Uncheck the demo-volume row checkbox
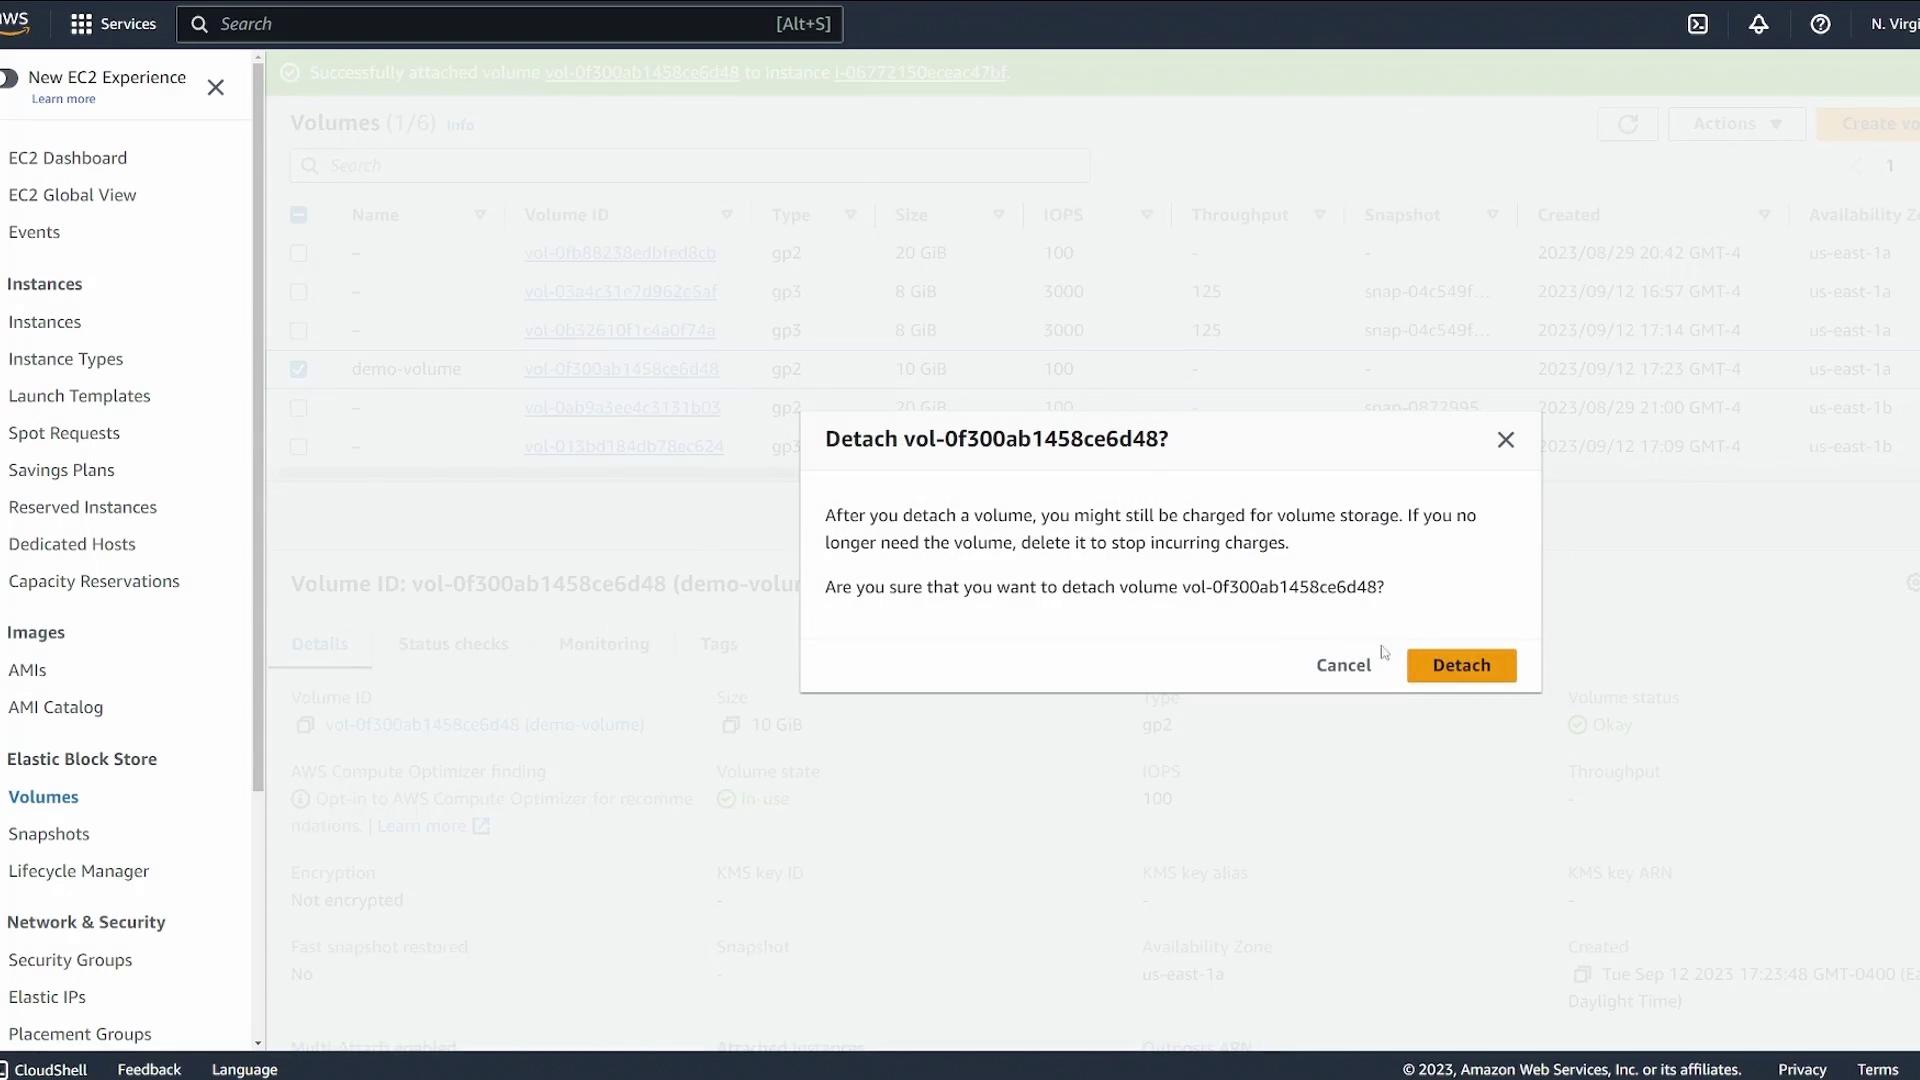This screenshot has height=1080, width=1920. [298, 369]
